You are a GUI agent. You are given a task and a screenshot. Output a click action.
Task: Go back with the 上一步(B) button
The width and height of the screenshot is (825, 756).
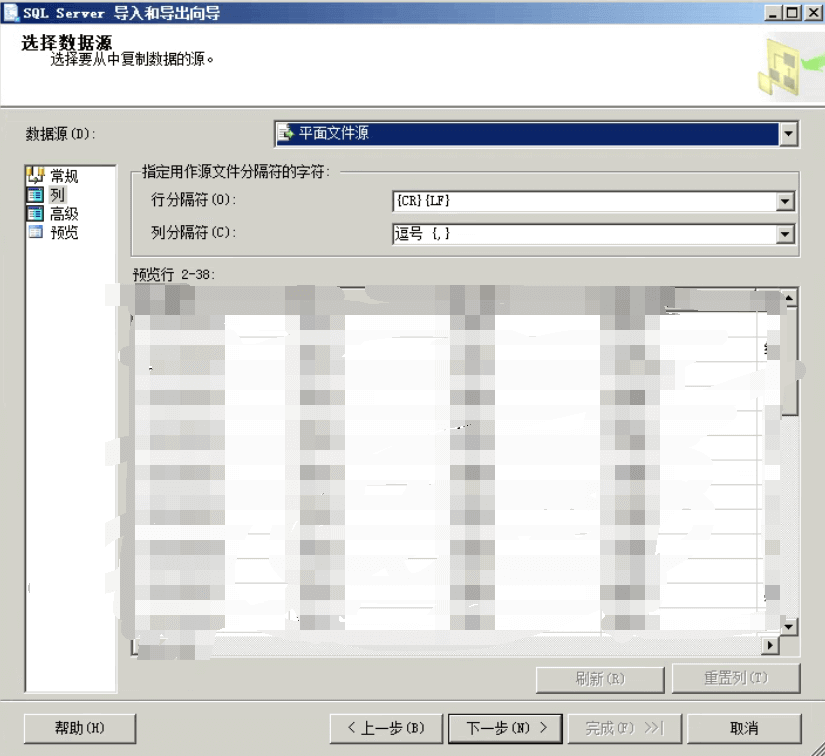click(x=385, y=728)
